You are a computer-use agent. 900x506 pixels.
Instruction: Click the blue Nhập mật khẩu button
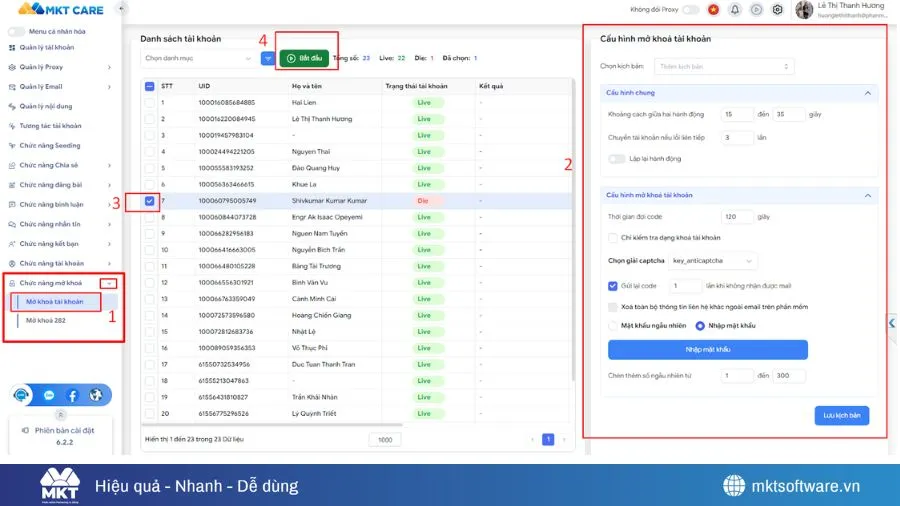708,349
